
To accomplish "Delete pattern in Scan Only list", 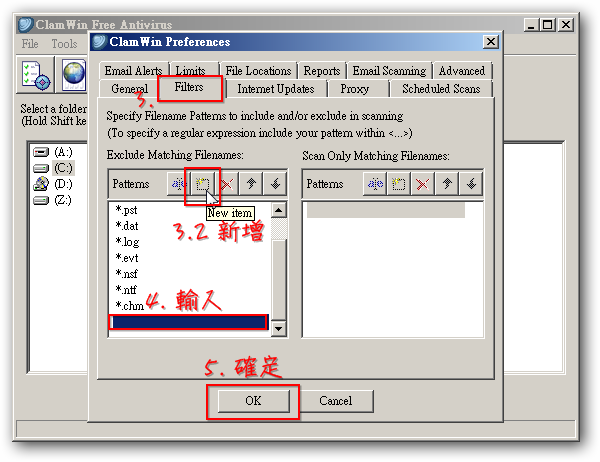I will pos(423,184).
